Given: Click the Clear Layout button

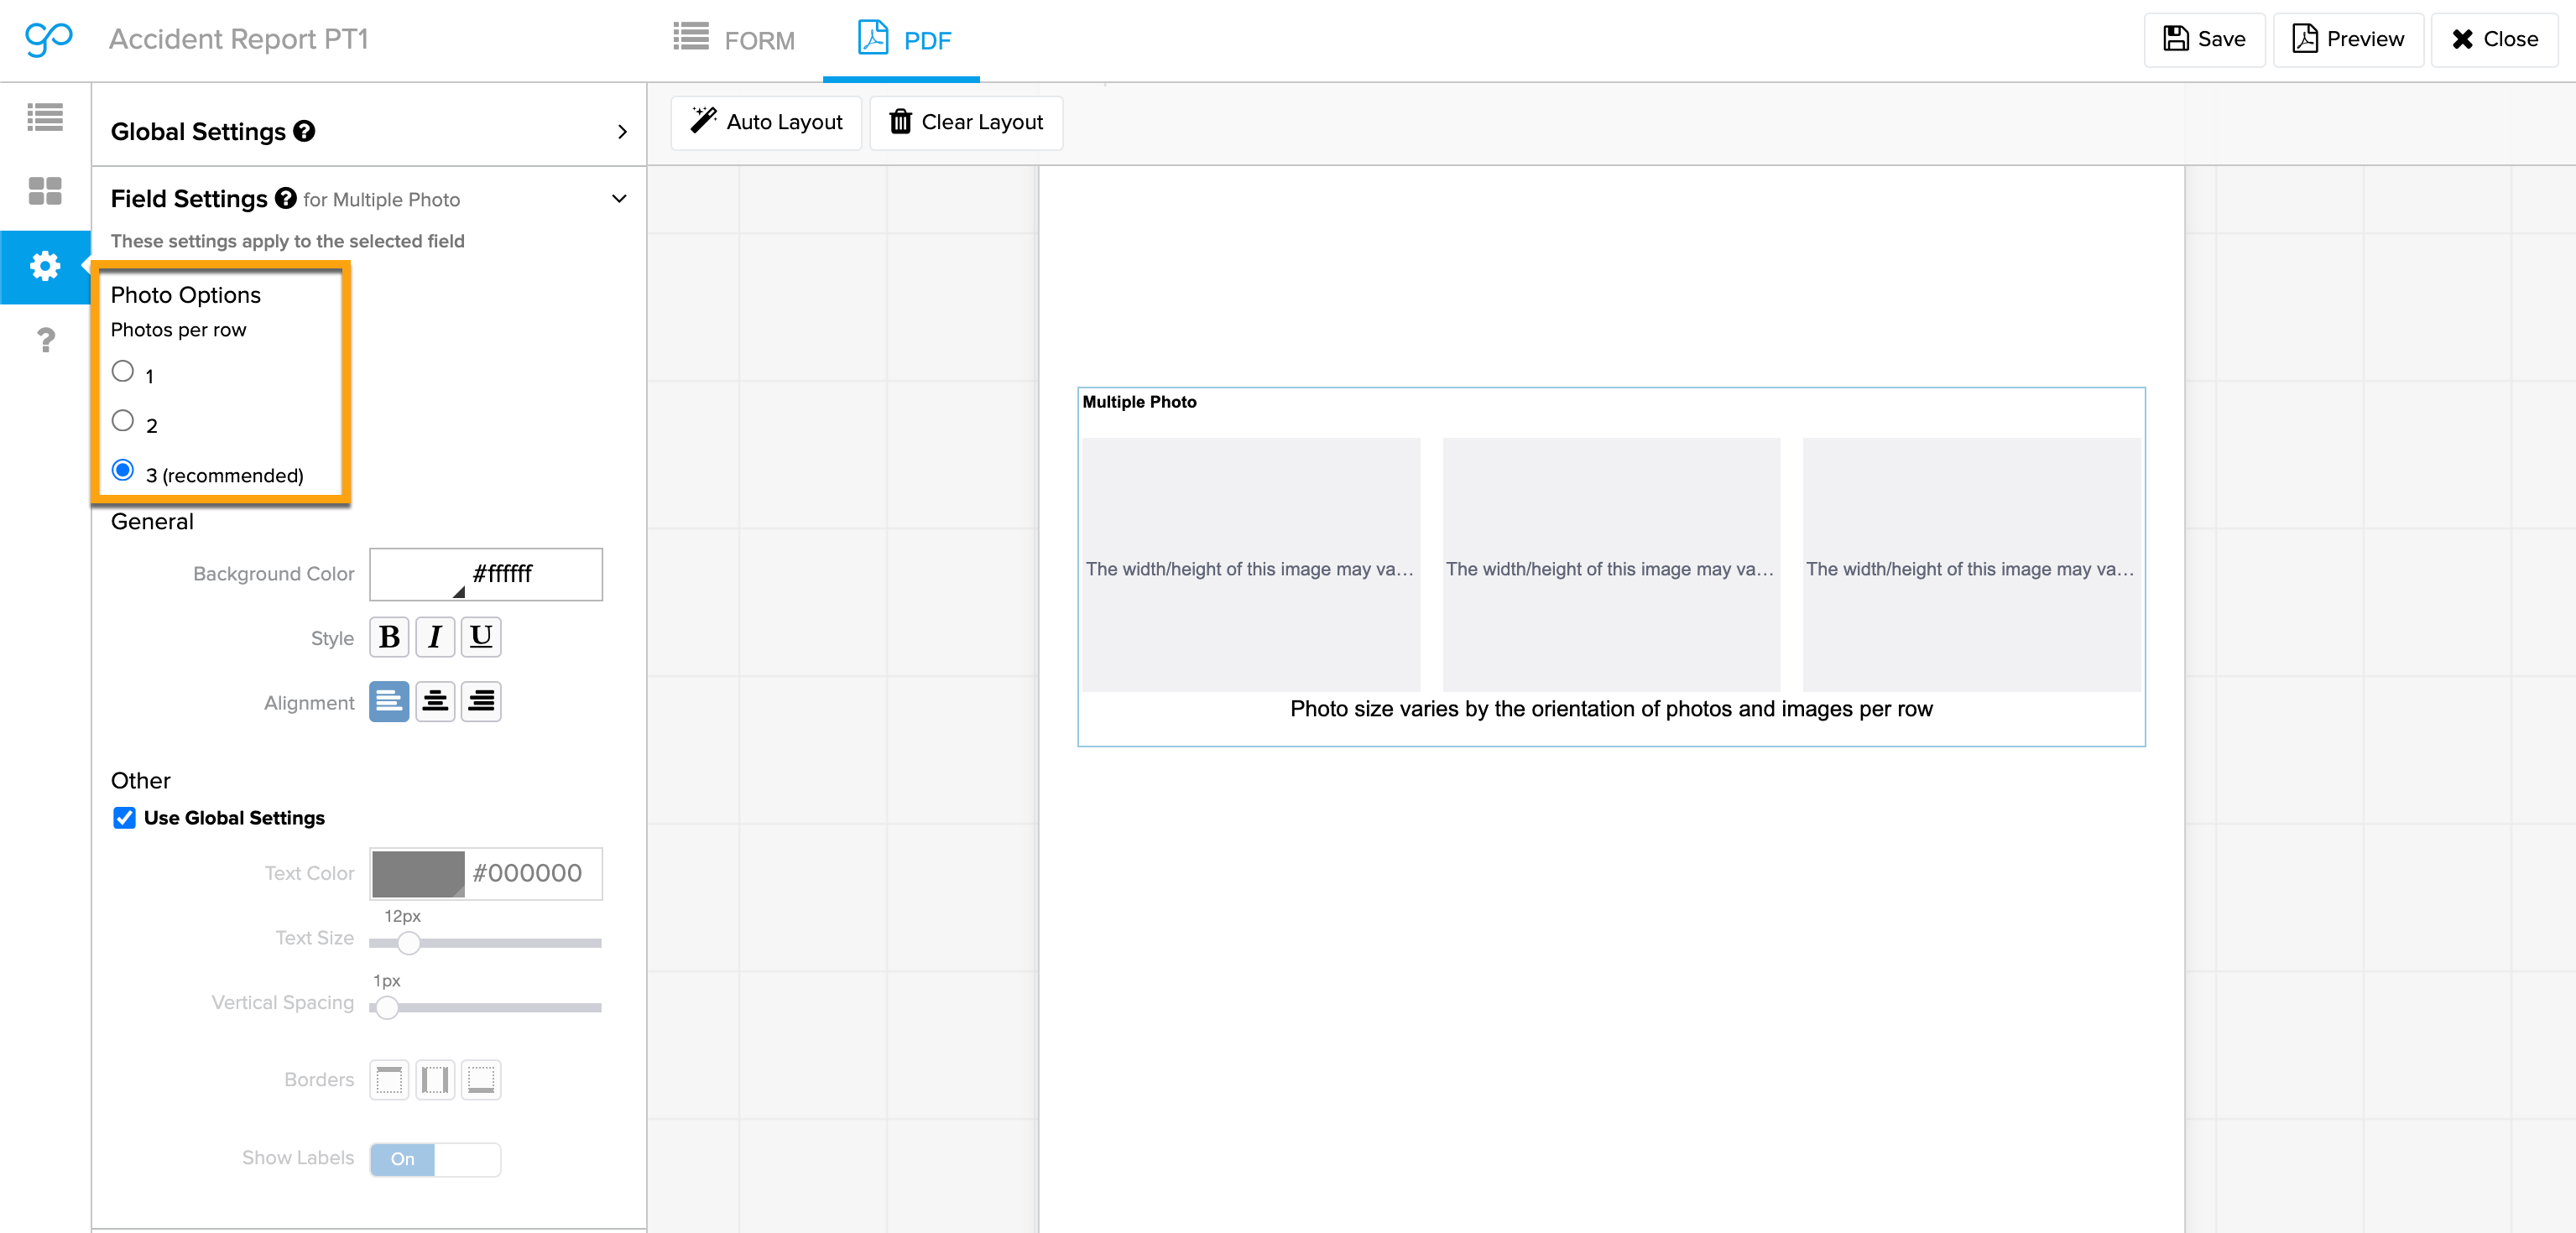Looking at the screenshot, I should click(x=966, y=122).
